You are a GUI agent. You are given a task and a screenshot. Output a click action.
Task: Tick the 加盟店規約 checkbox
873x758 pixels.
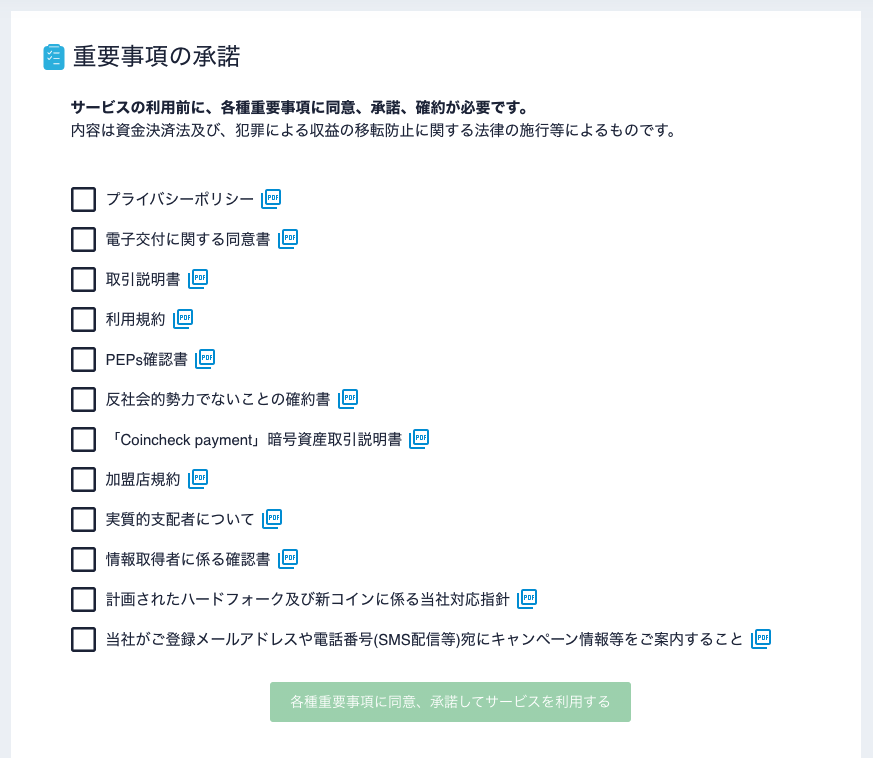coord(83,480)
